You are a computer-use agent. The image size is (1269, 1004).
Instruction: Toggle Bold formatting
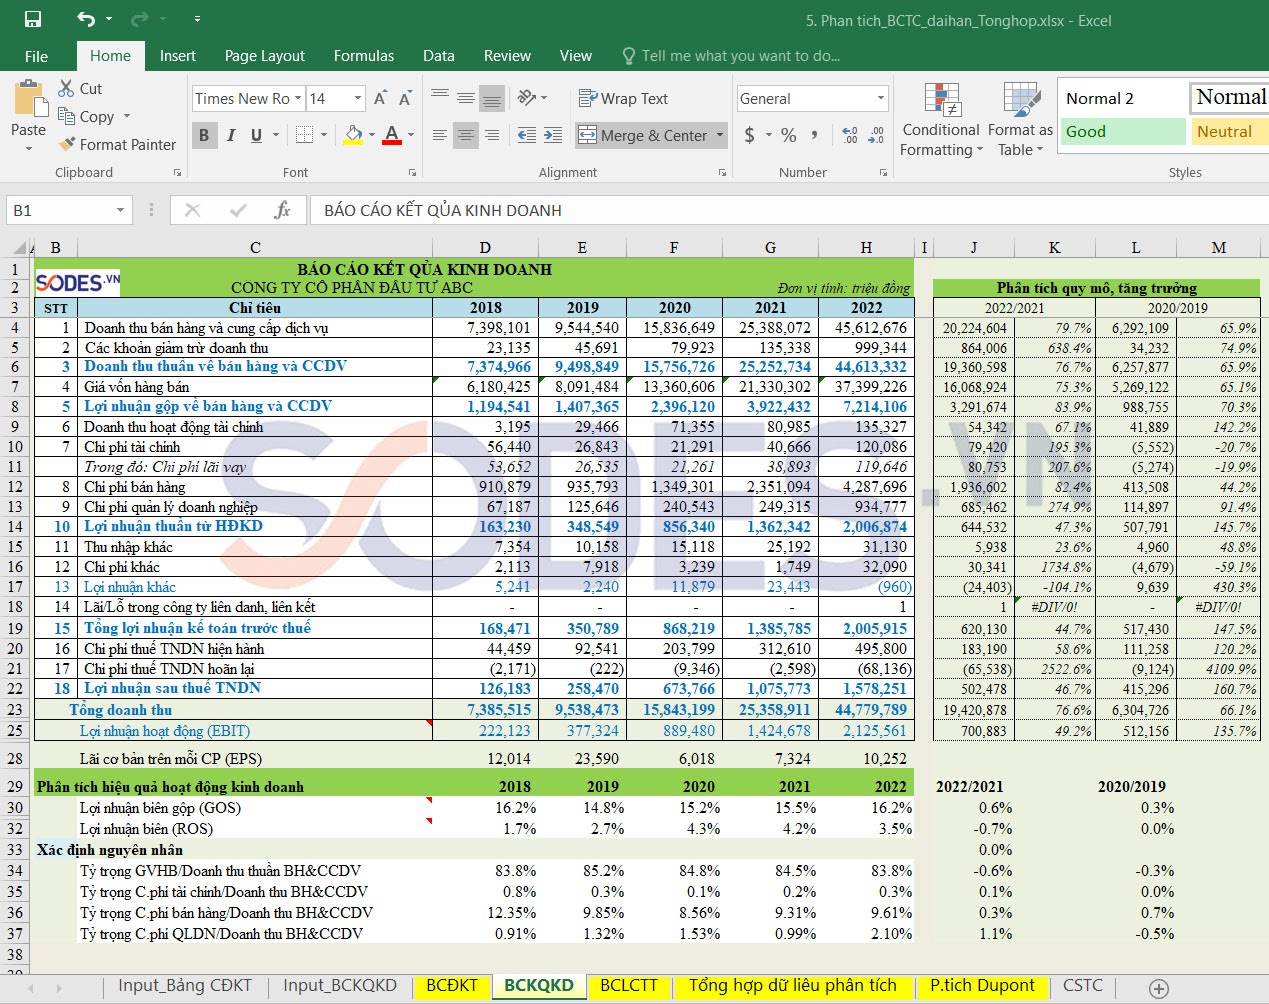click(x=204, y=135)
